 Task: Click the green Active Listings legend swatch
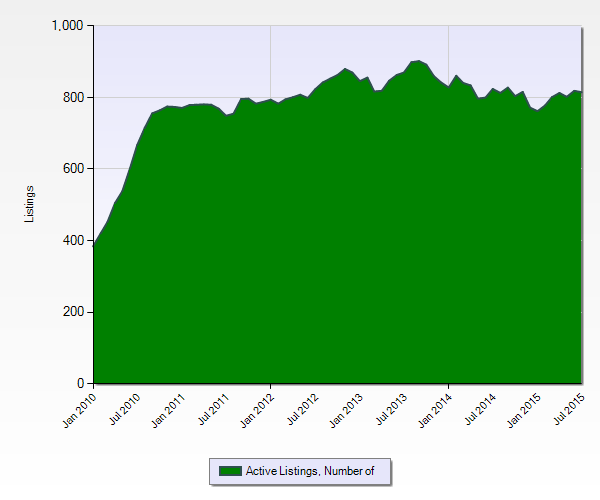pos(230,471)
